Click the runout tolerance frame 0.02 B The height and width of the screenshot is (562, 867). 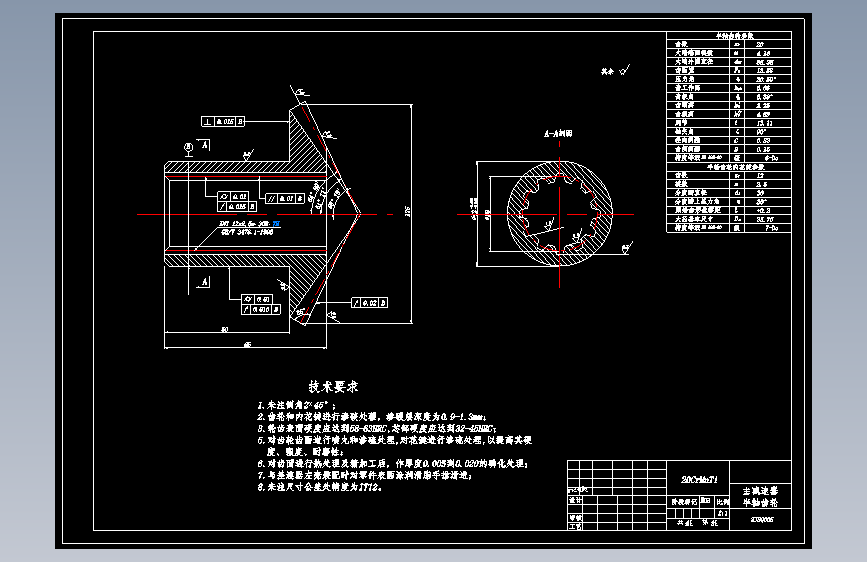coord(369,303)
